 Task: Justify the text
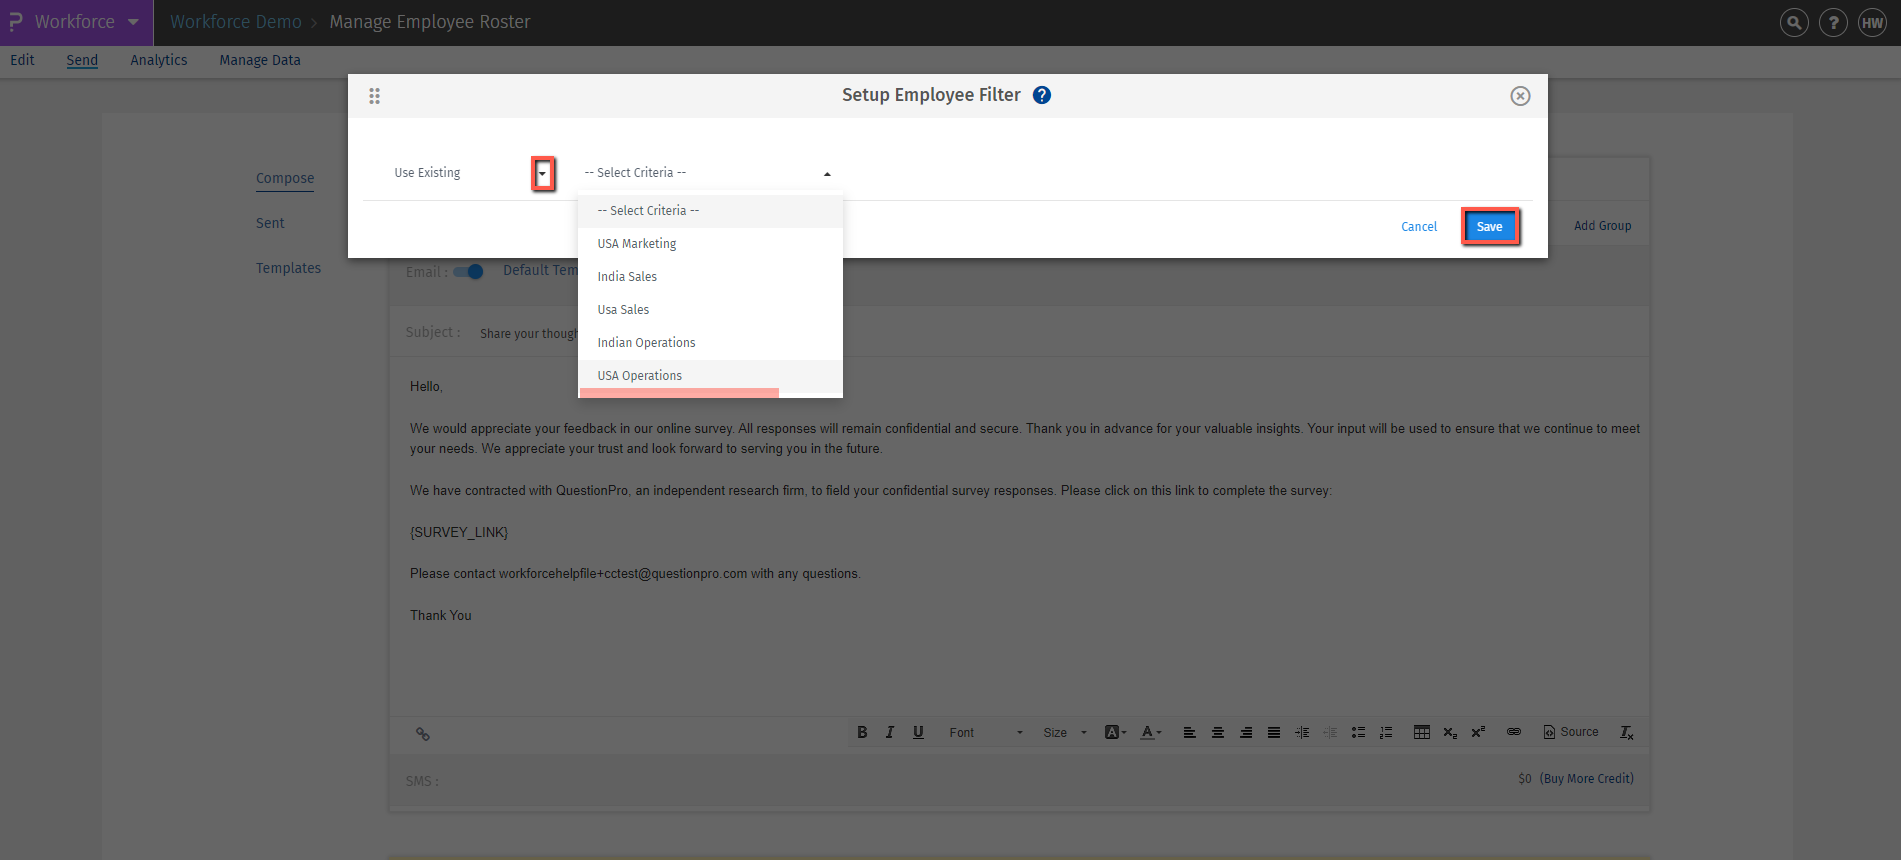1274,732
